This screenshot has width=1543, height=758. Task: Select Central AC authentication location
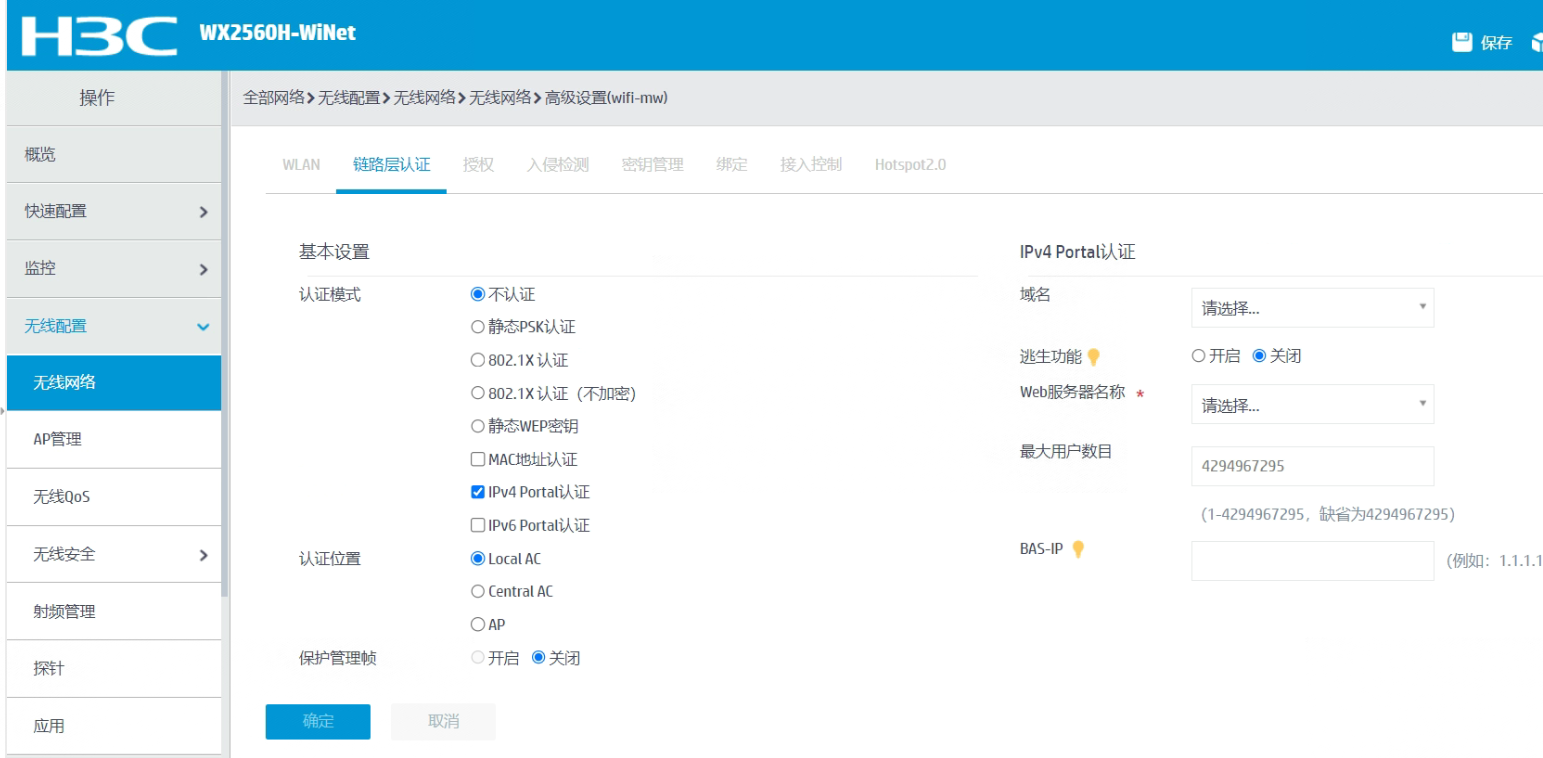(477, 591)
